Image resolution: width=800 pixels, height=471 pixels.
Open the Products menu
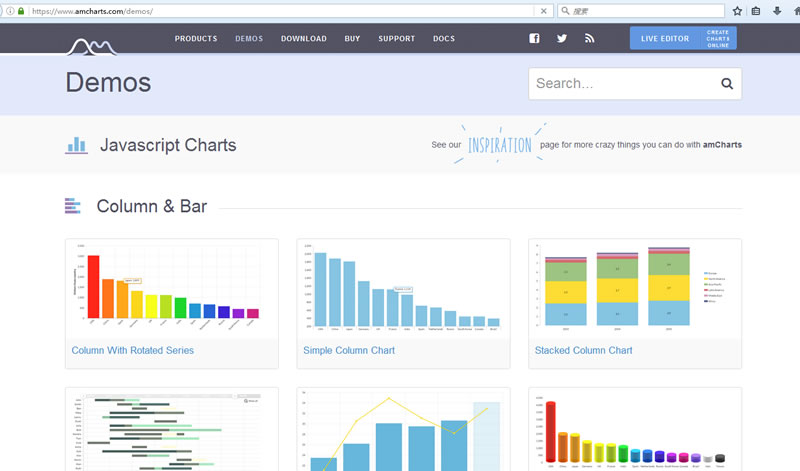coord(196,39)
